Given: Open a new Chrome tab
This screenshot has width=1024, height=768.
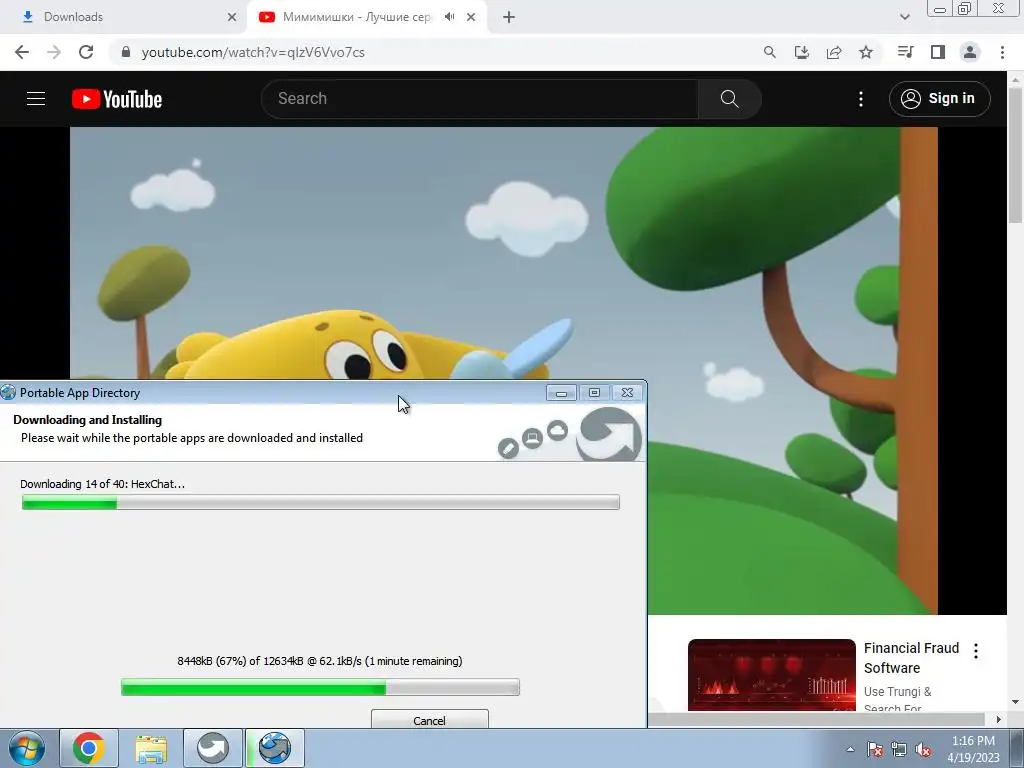Looking at the screenshot, I should coord(509,17).
